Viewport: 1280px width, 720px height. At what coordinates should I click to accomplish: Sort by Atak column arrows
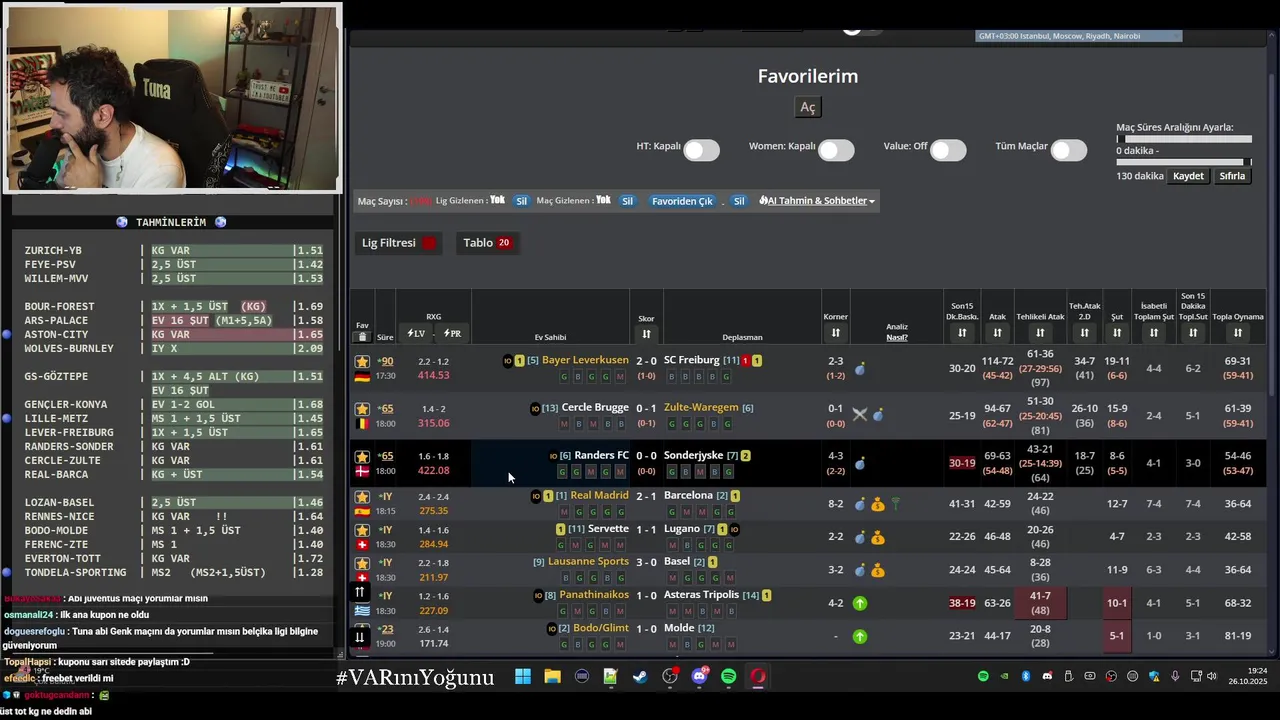coord(997,333)
